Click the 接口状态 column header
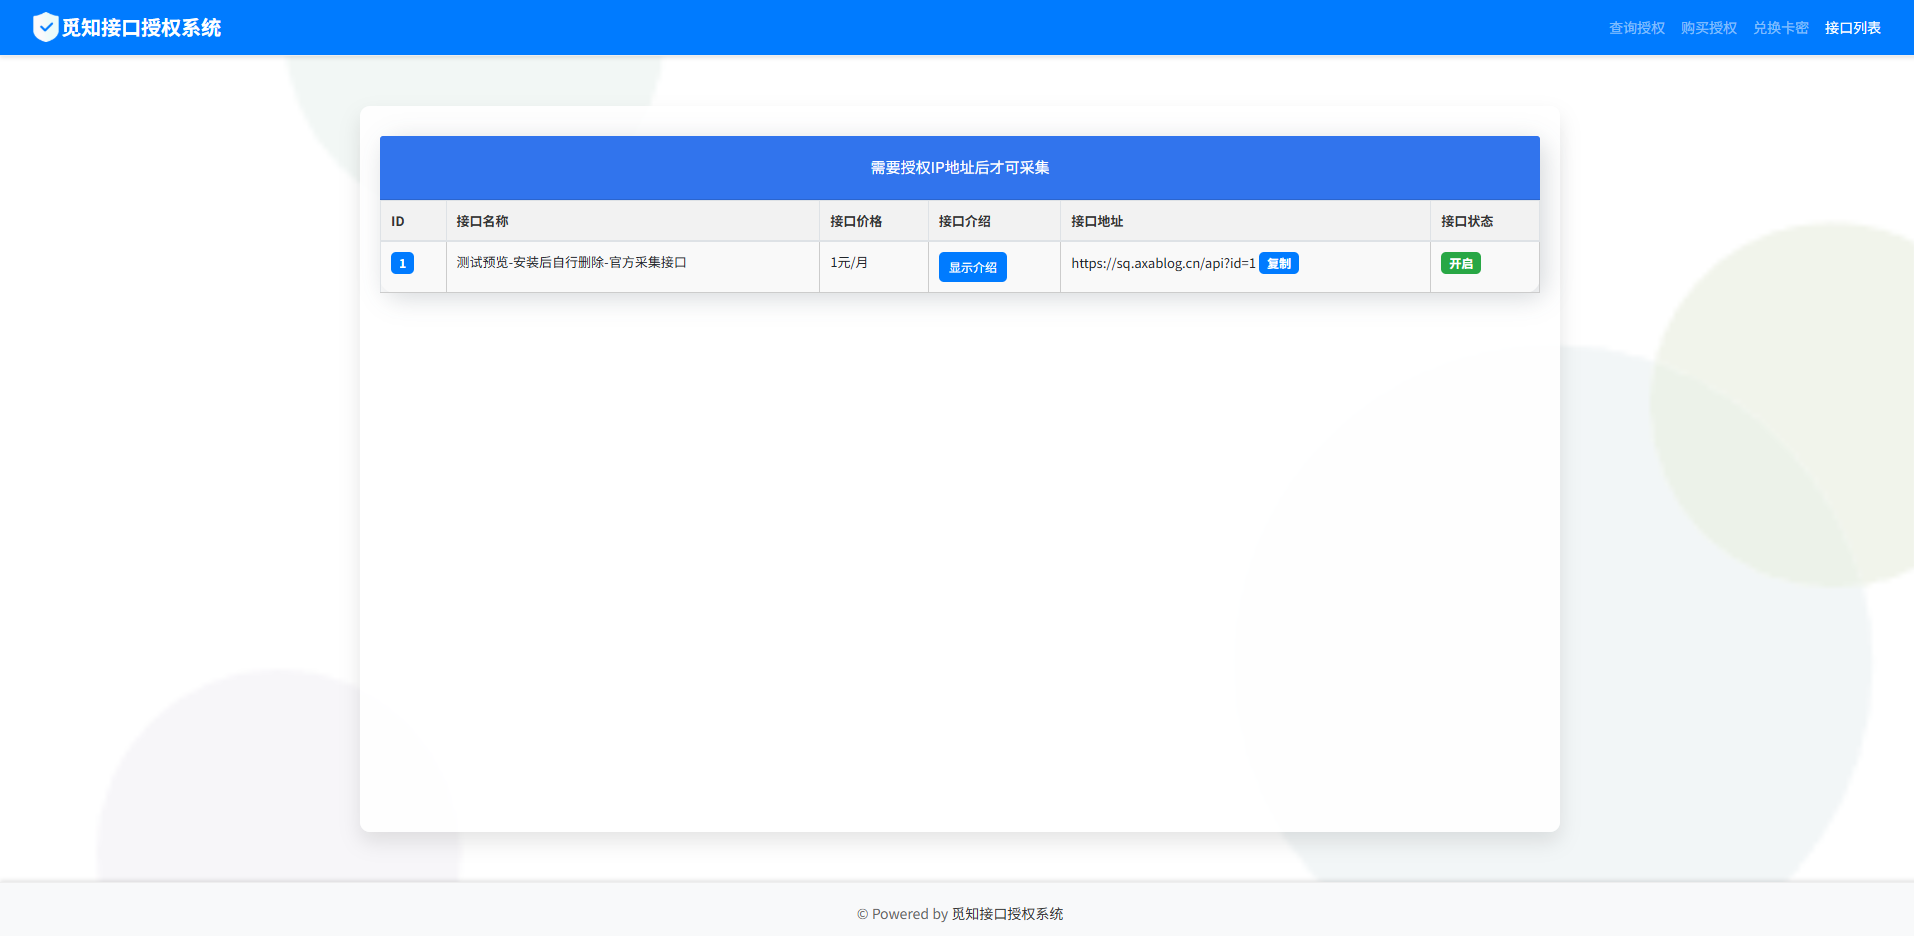 click(1466, 221)
